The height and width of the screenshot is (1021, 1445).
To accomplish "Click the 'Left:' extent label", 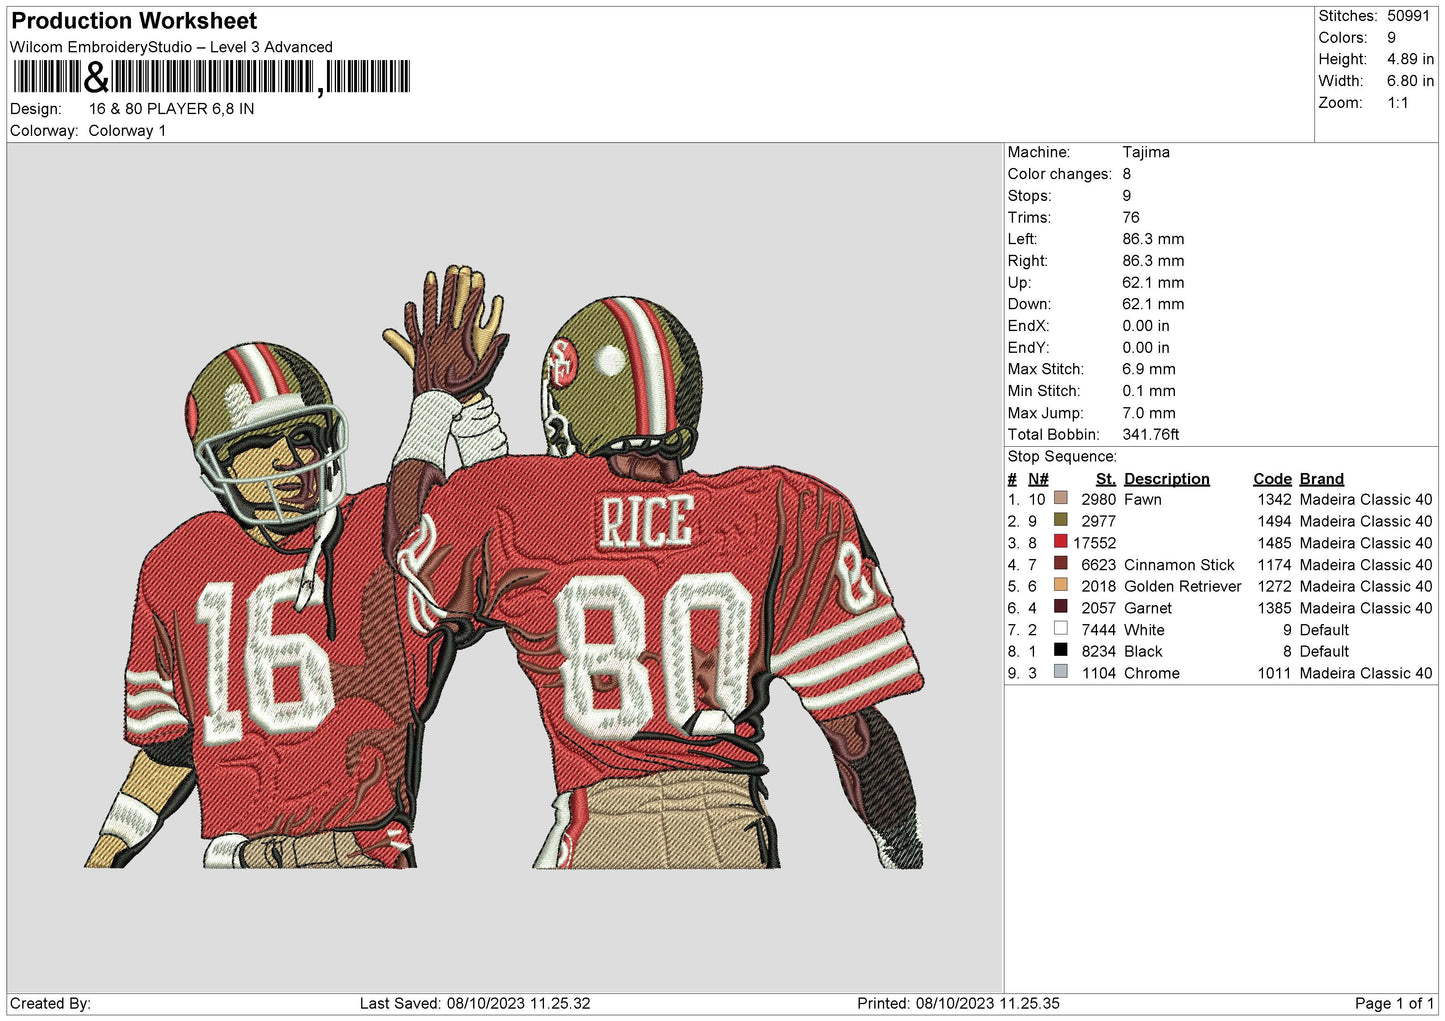I will click(1022, 239).
